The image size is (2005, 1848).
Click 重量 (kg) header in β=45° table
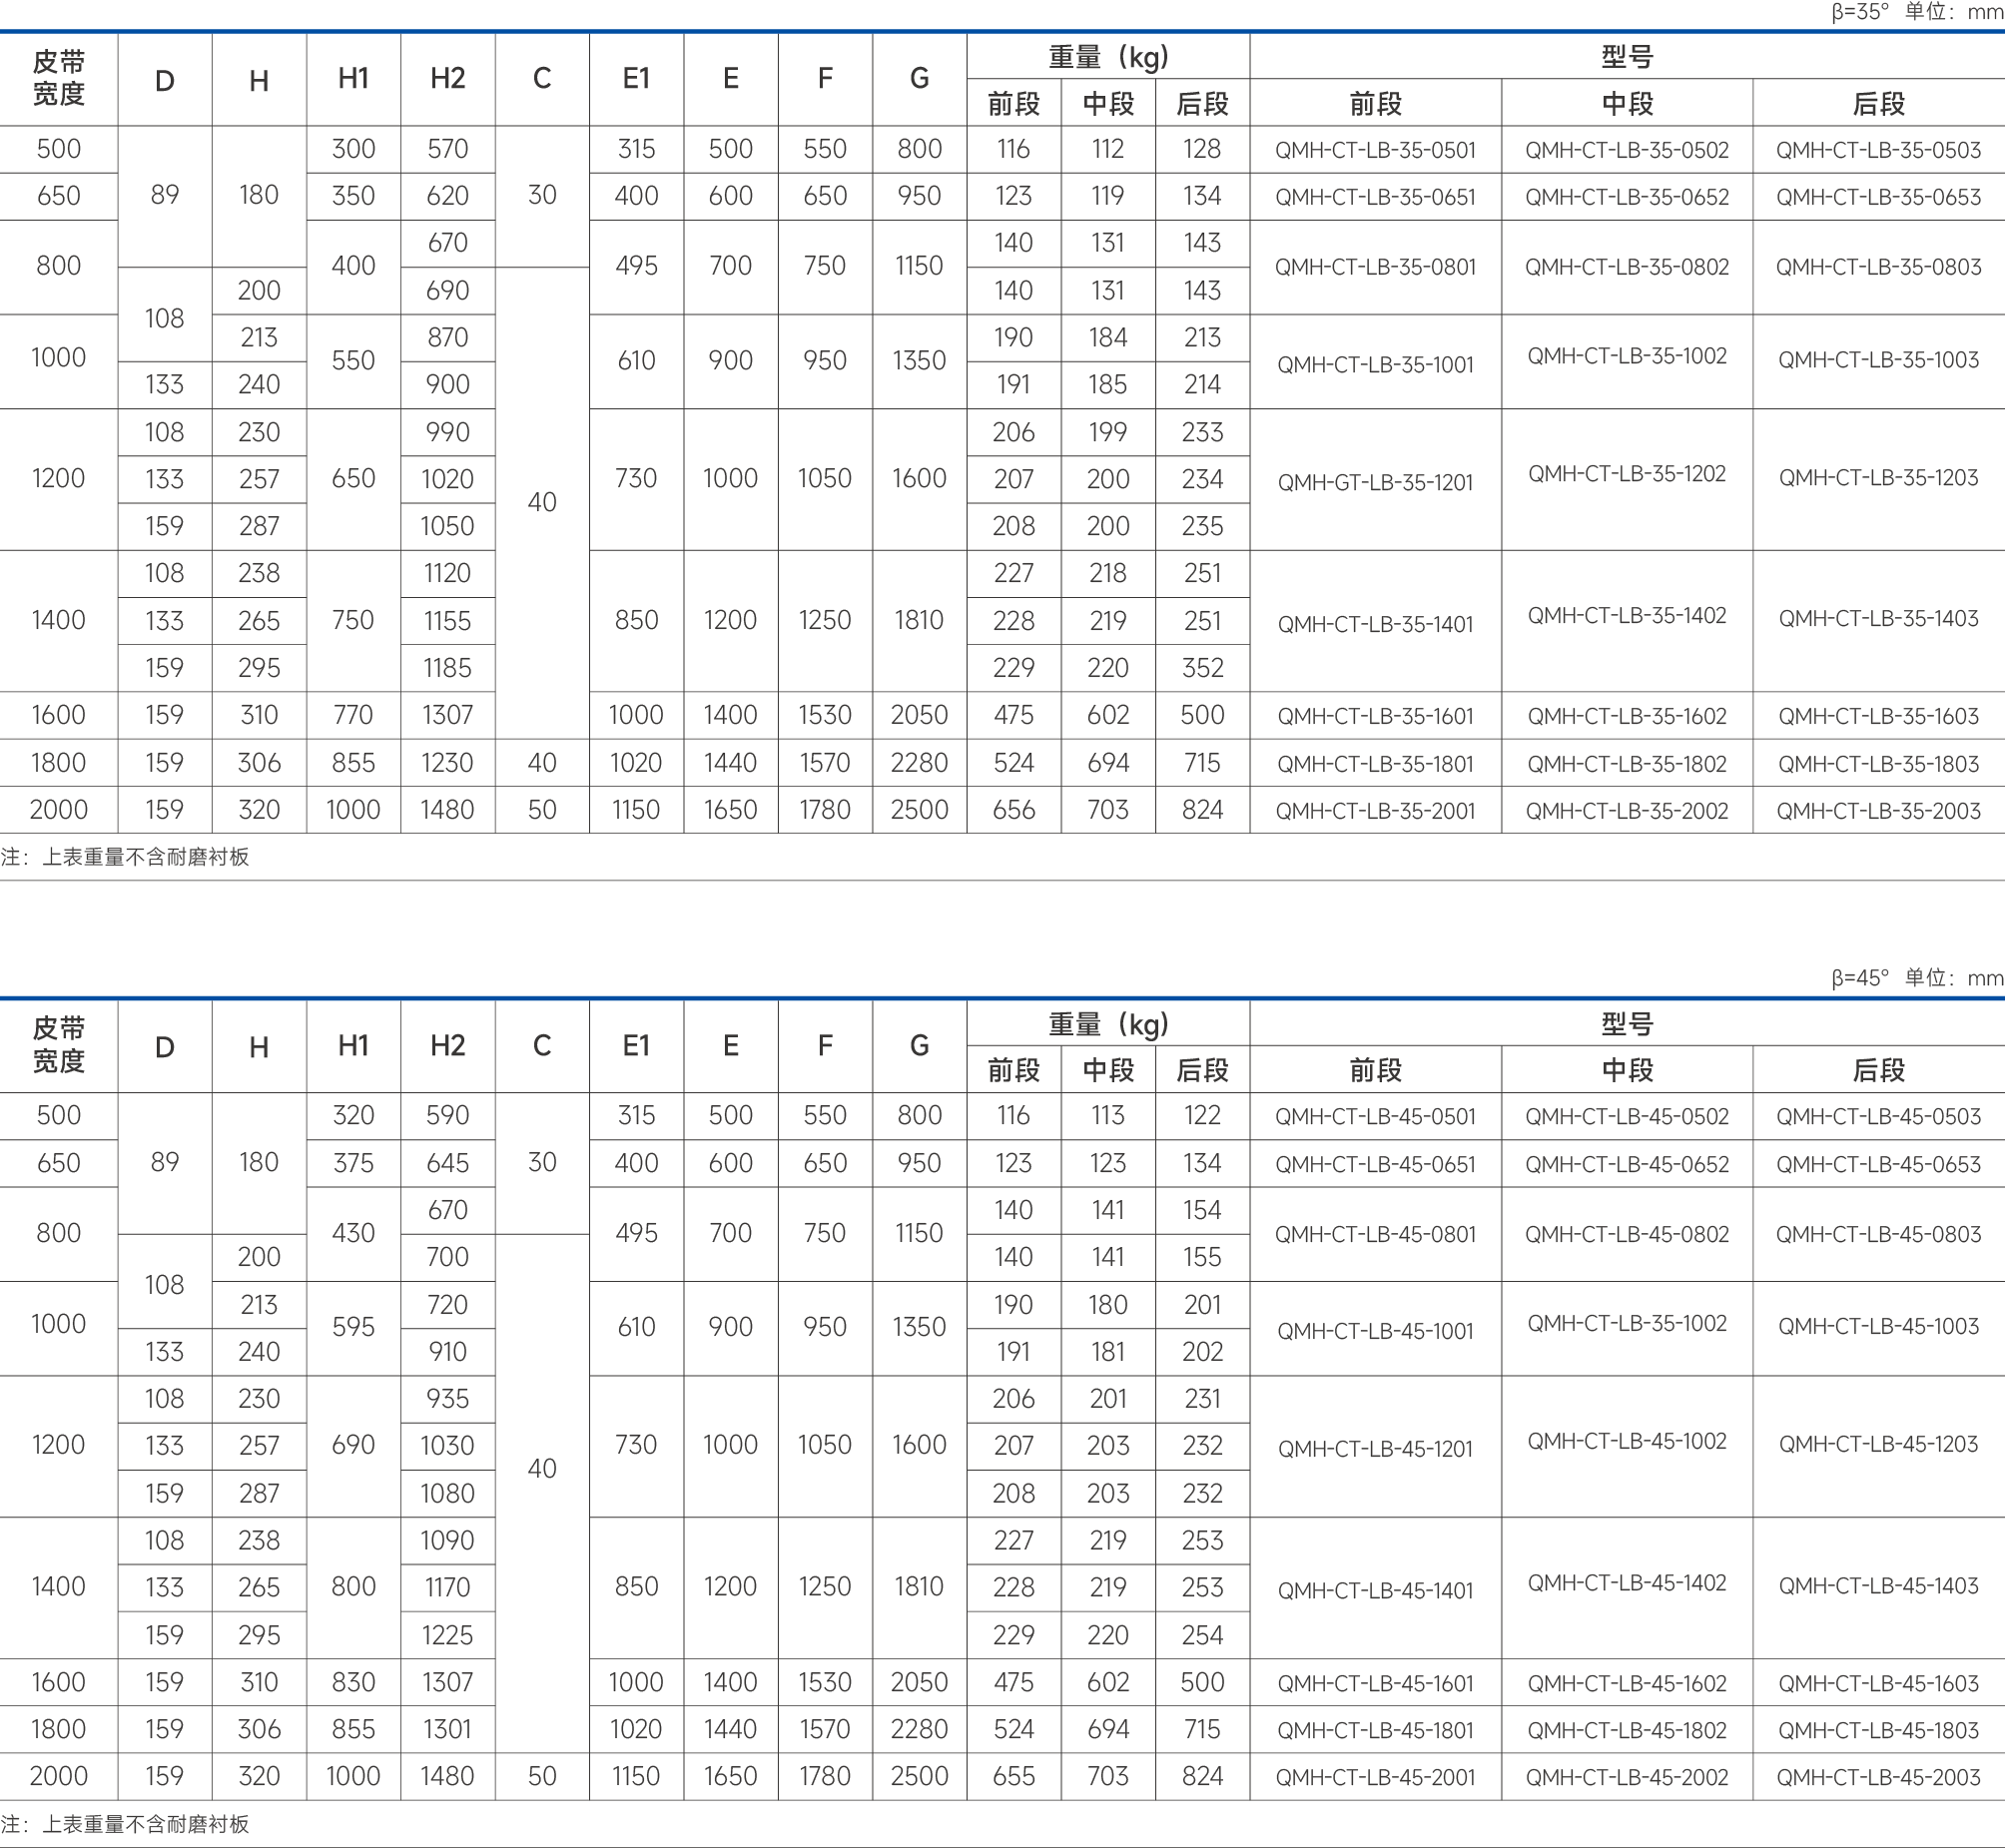click(1108, 1024)
